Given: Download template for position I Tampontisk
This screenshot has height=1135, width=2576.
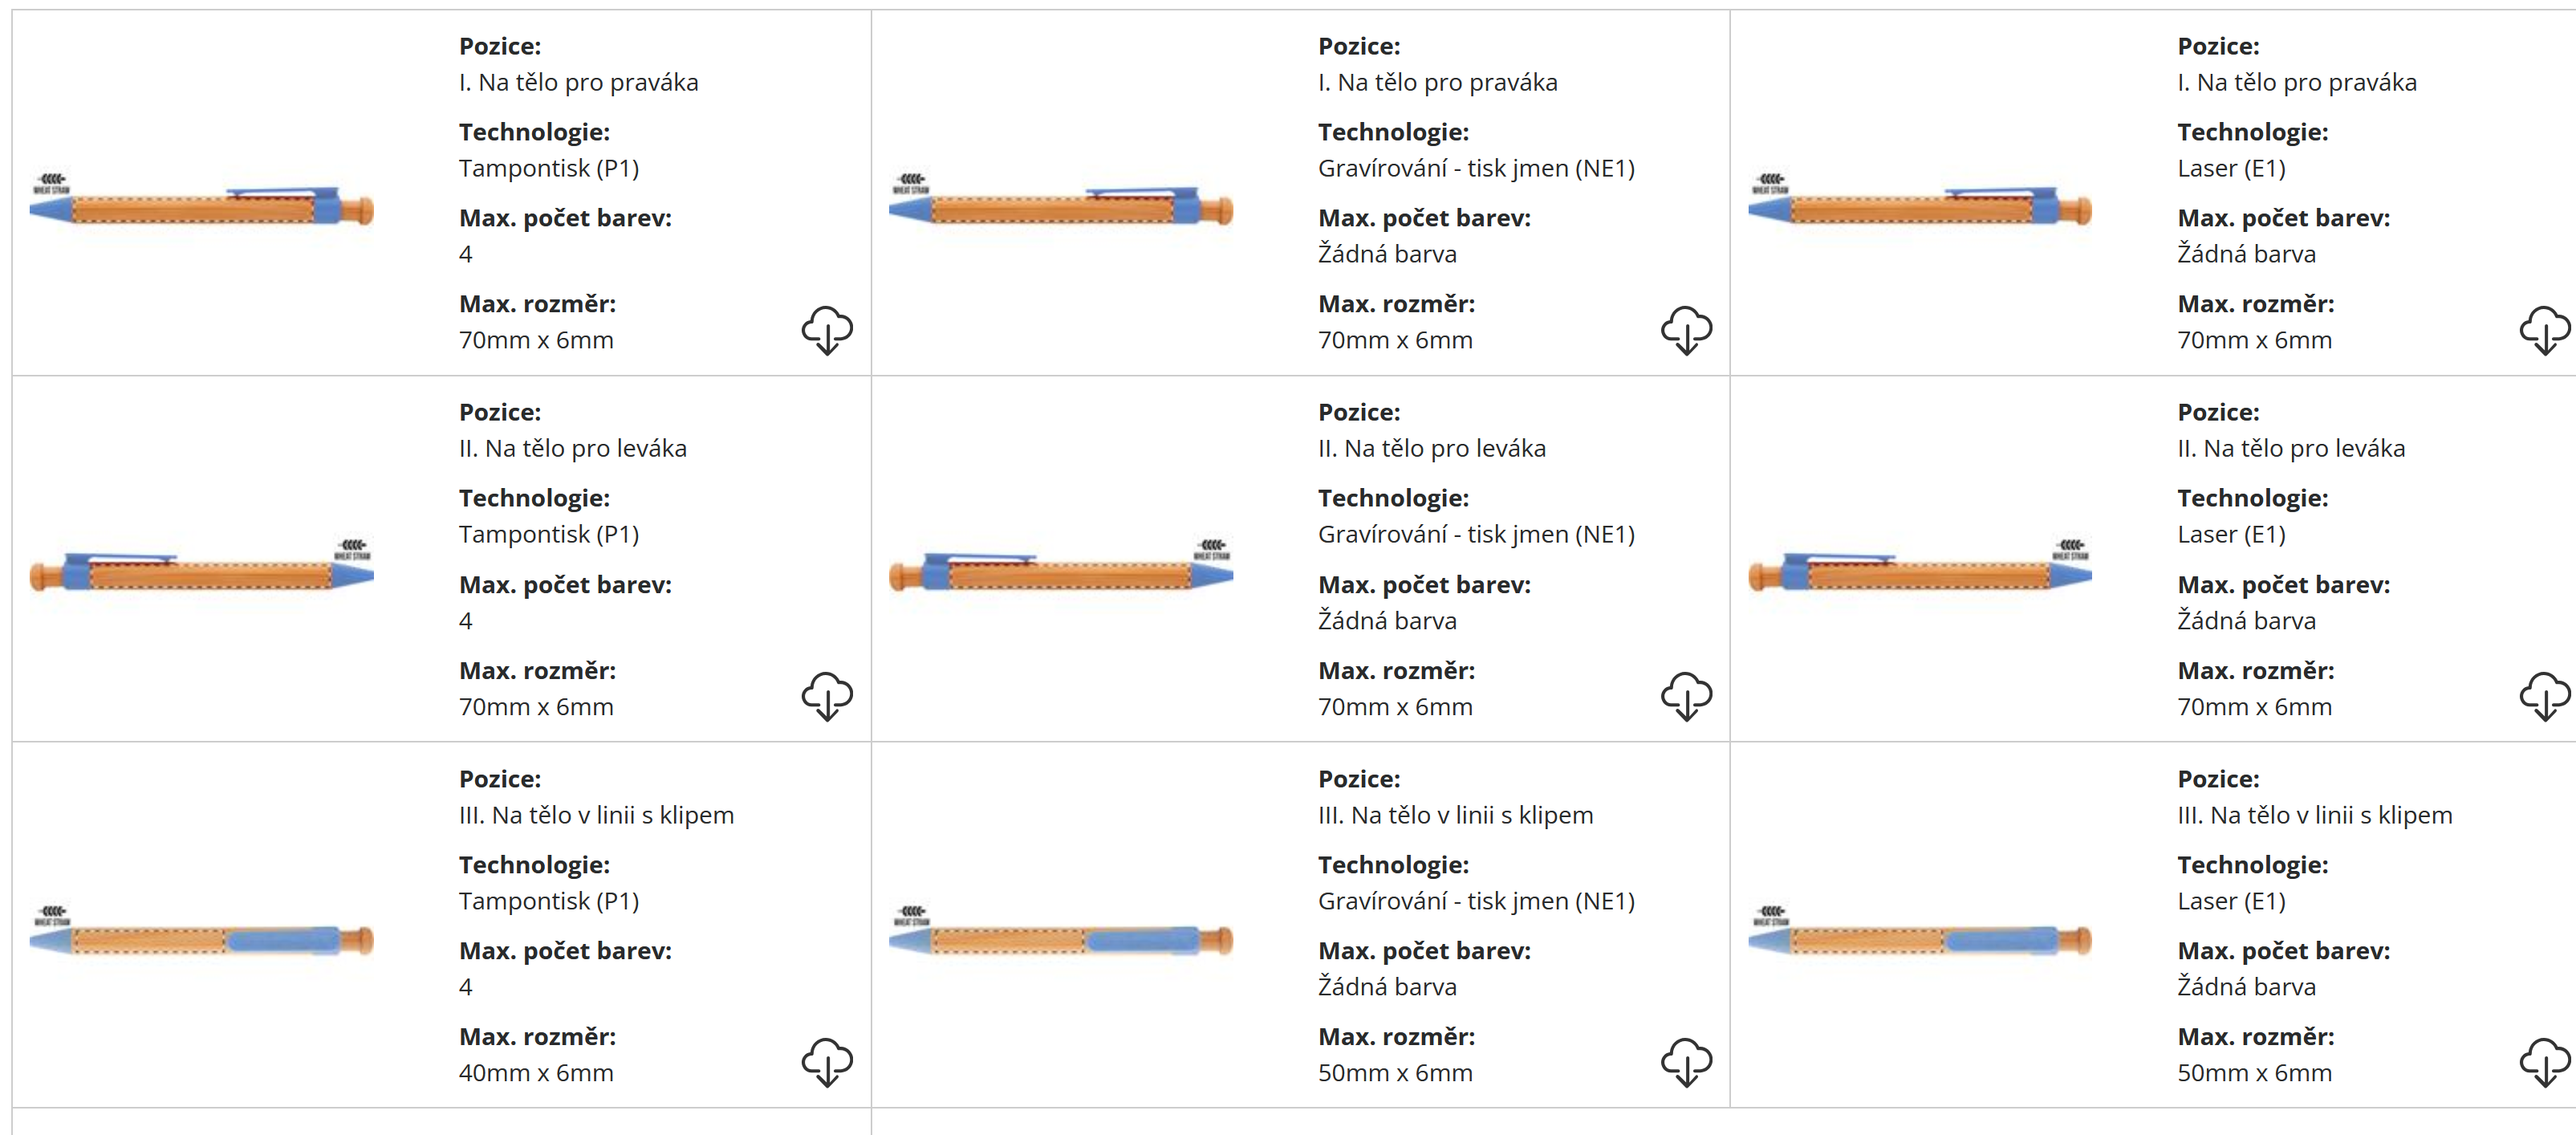Looking at the screenshot, I should tap(827, 330).
